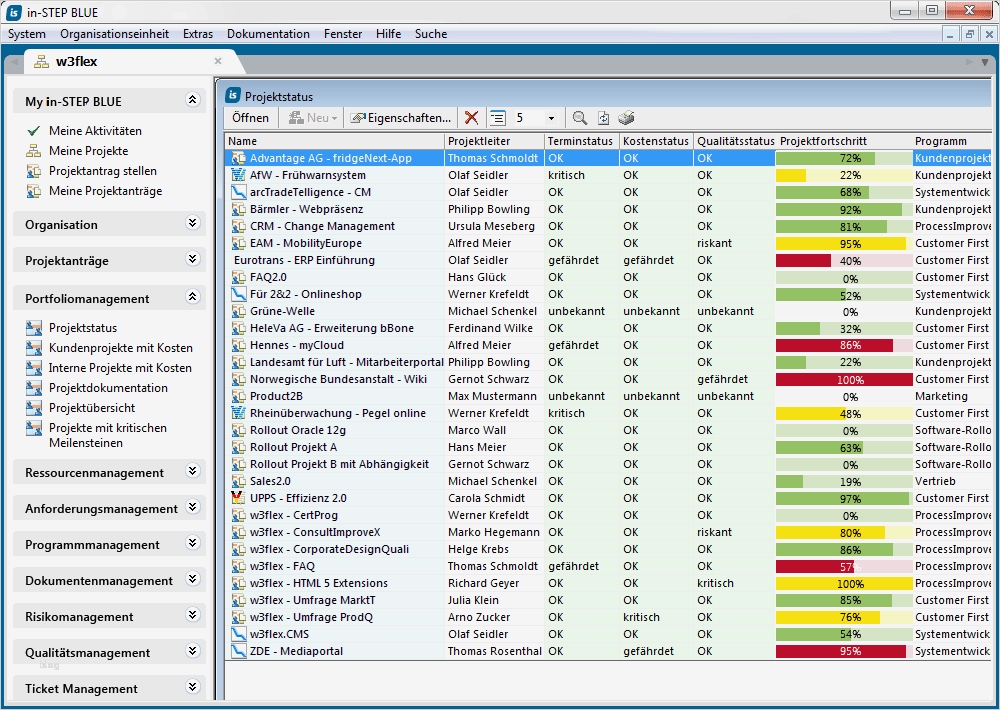Click the Meine Aktivitäten checkmark icon
Viewport: 1000px width, 710px height.
[x=34, y=131]
